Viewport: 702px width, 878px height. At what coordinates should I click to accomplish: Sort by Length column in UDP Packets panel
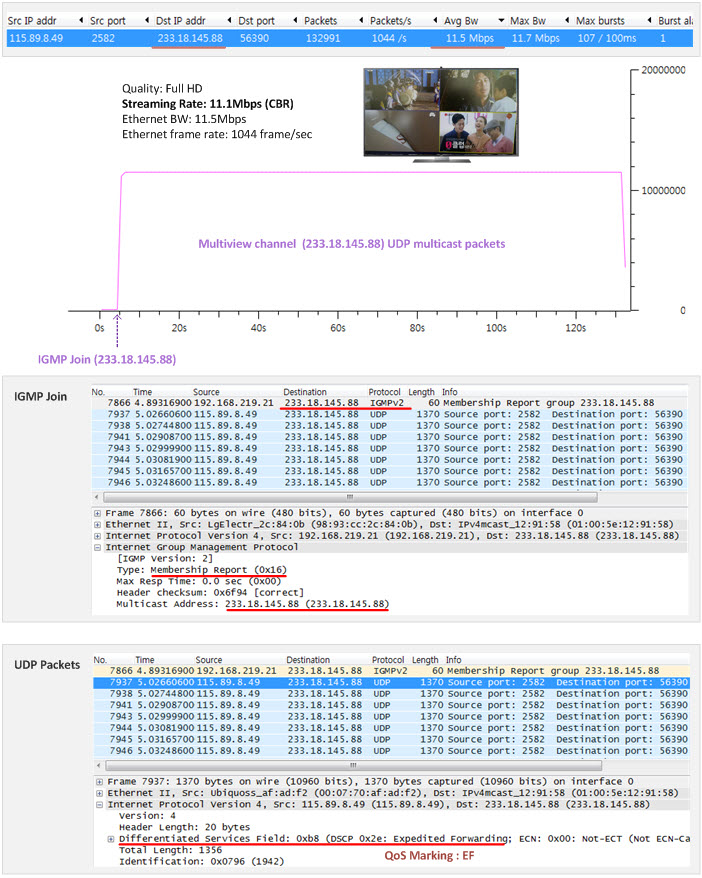click(425, 660)
